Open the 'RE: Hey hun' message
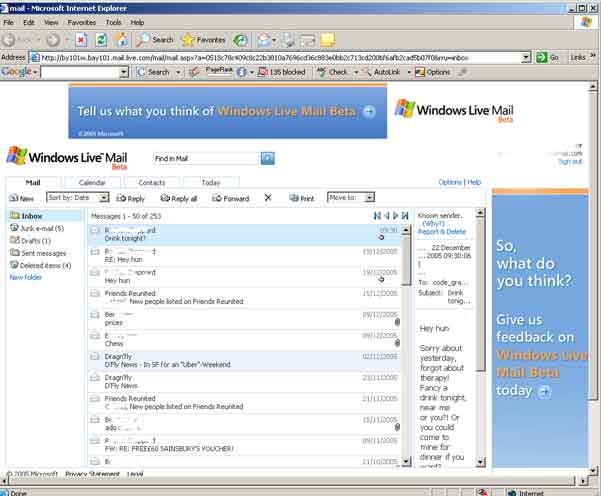Image resolution: width=601 pixels, height=496 pixels. [x=244, y=256]
